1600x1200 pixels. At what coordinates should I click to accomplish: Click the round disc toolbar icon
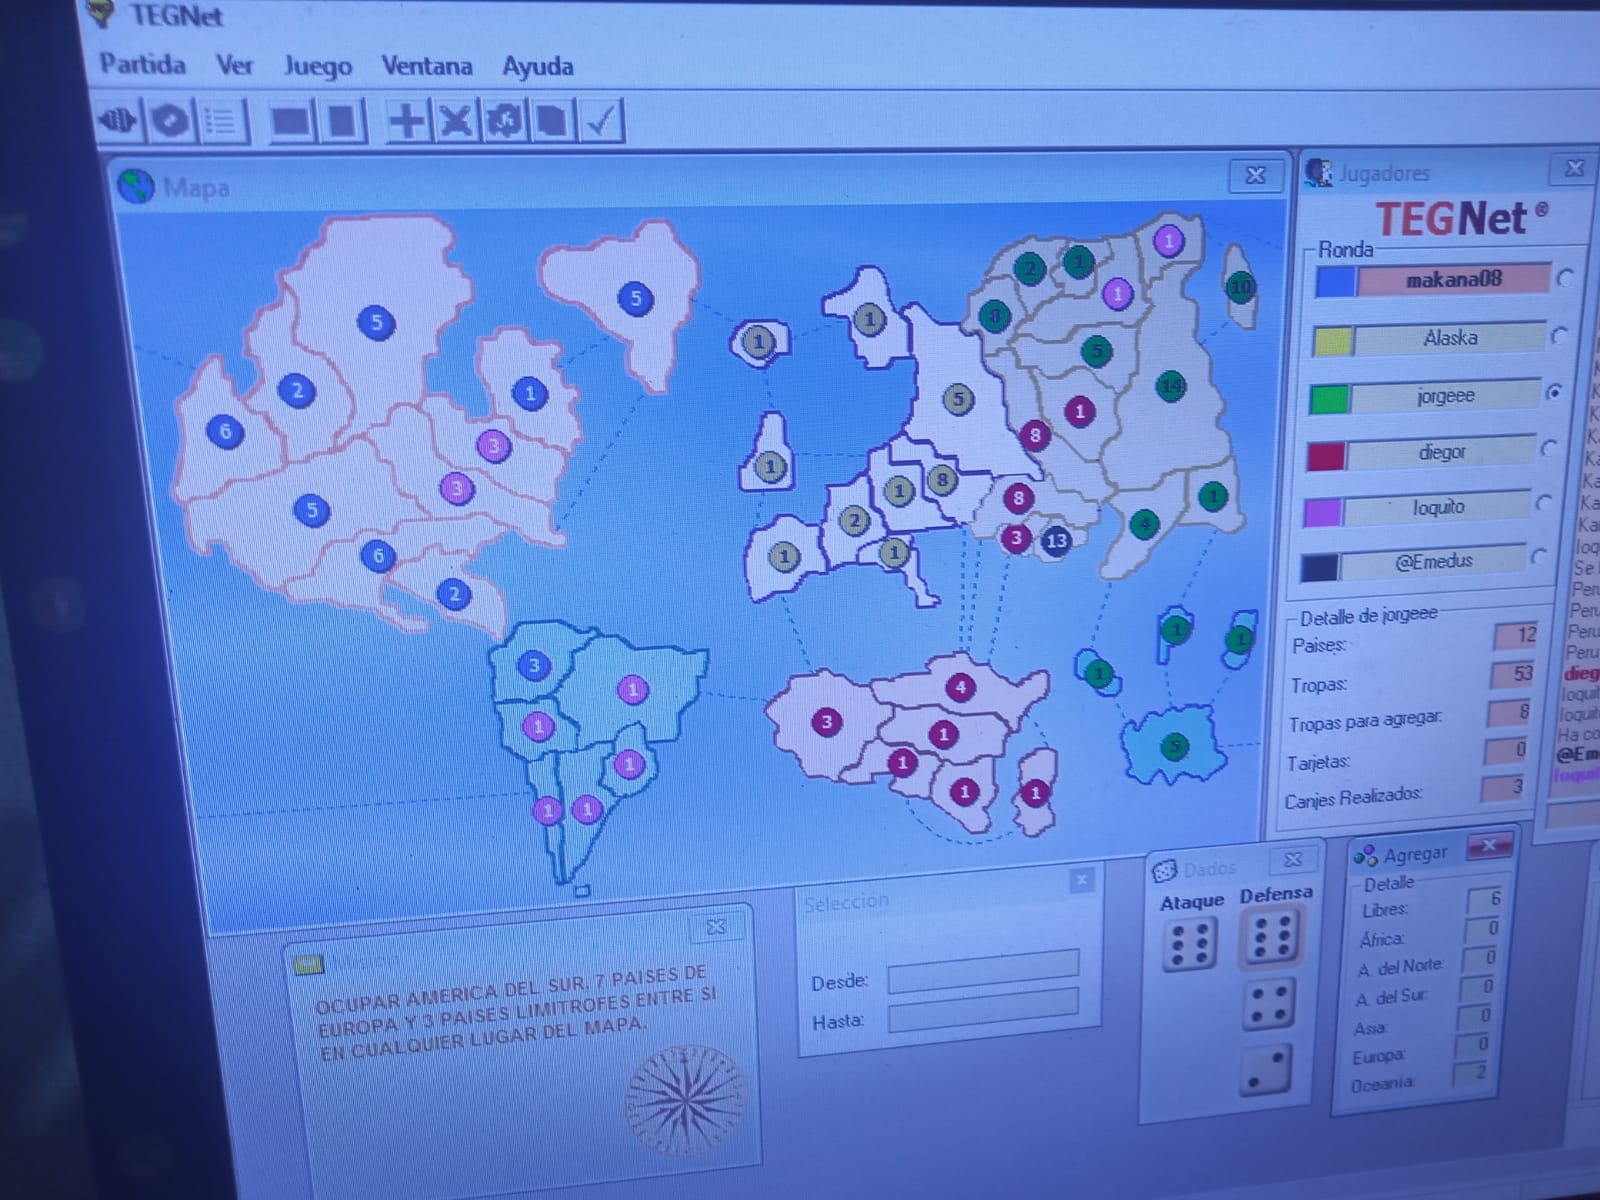pos(170,121)
